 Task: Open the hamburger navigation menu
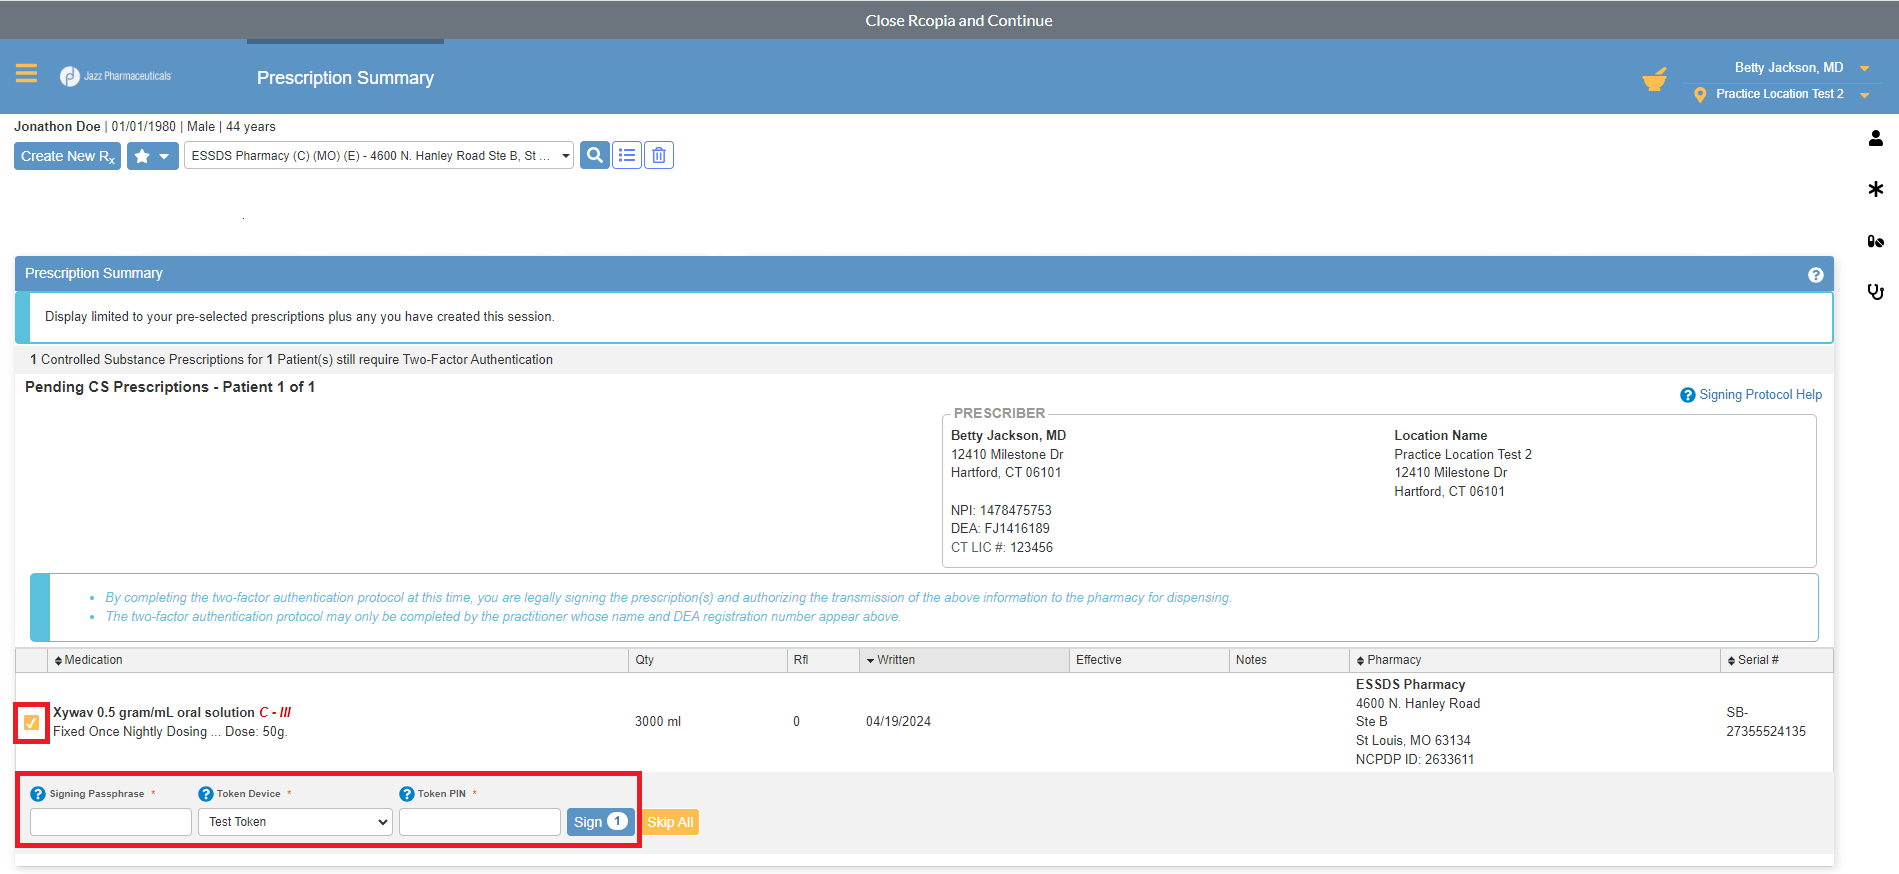(x=26, y=73)
